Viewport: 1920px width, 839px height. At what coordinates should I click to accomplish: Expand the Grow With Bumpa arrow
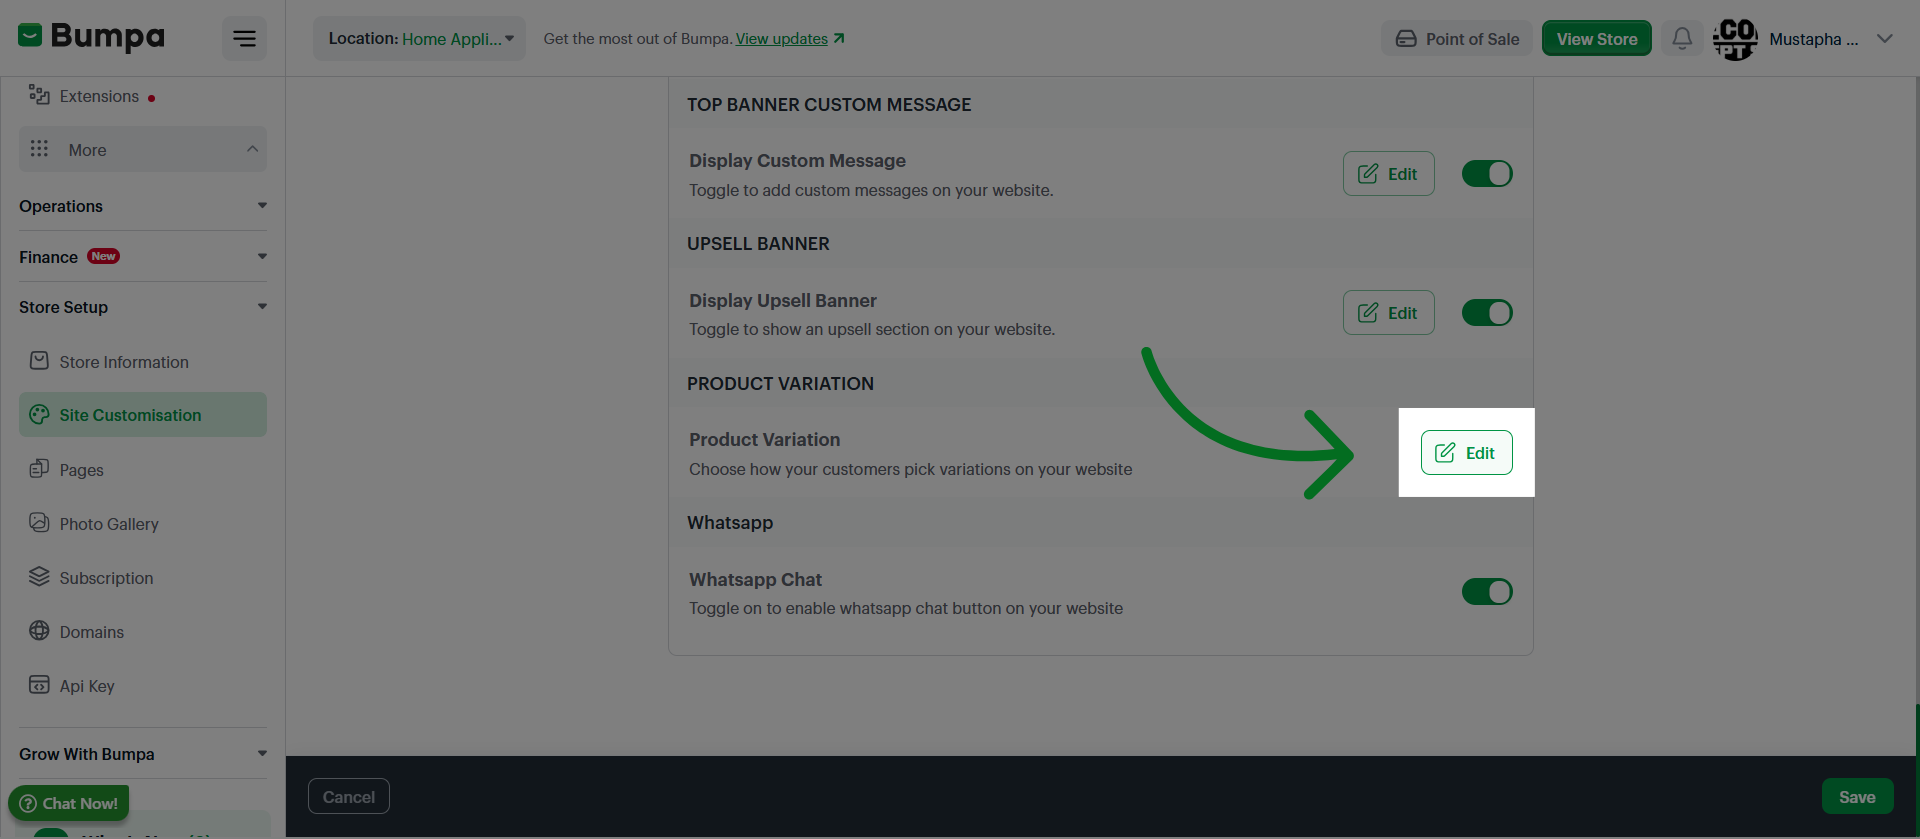point(262,754)
